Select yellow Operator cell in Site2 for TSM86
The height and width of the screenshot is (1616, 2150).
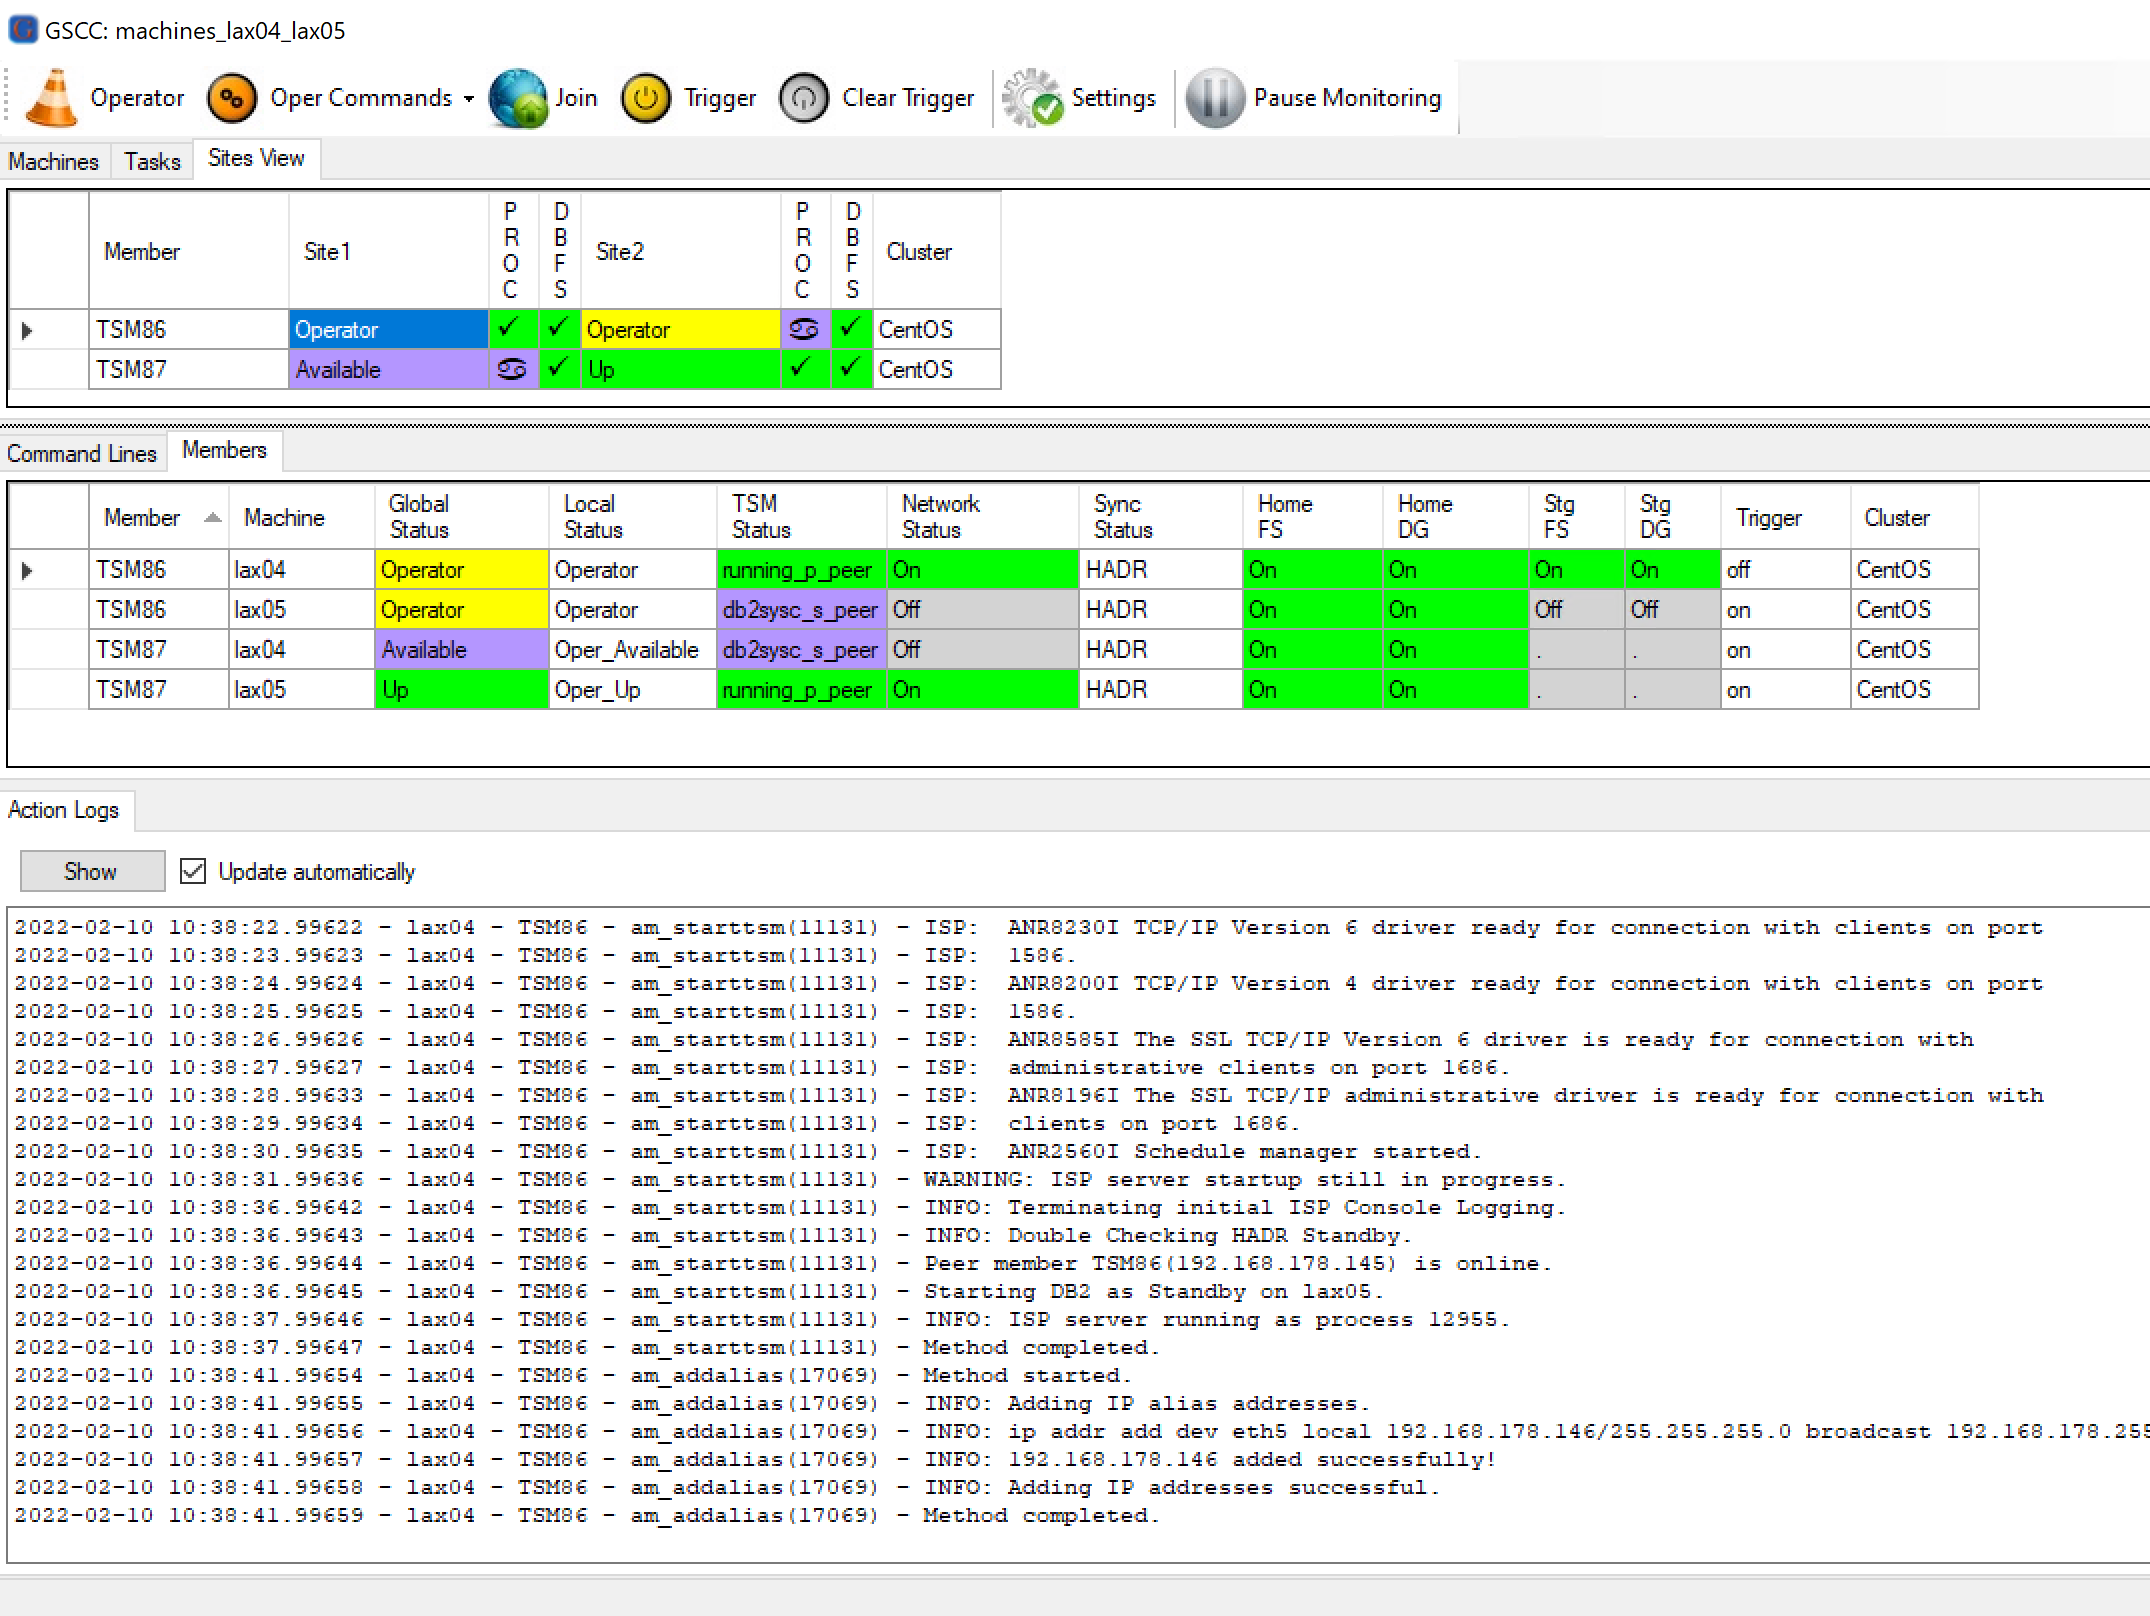pyautogui.click(x=680, y=329)
